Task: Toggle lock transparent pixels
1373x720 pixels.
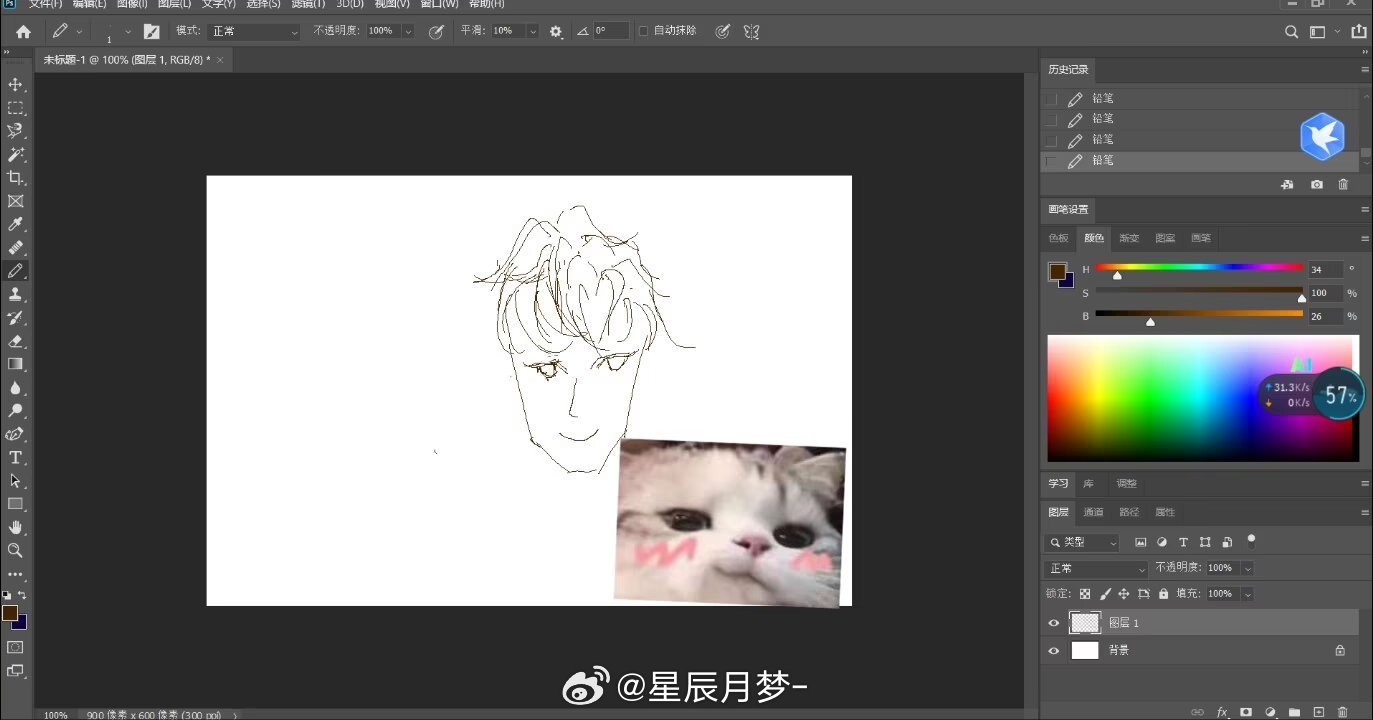Action: (1085, 594)
